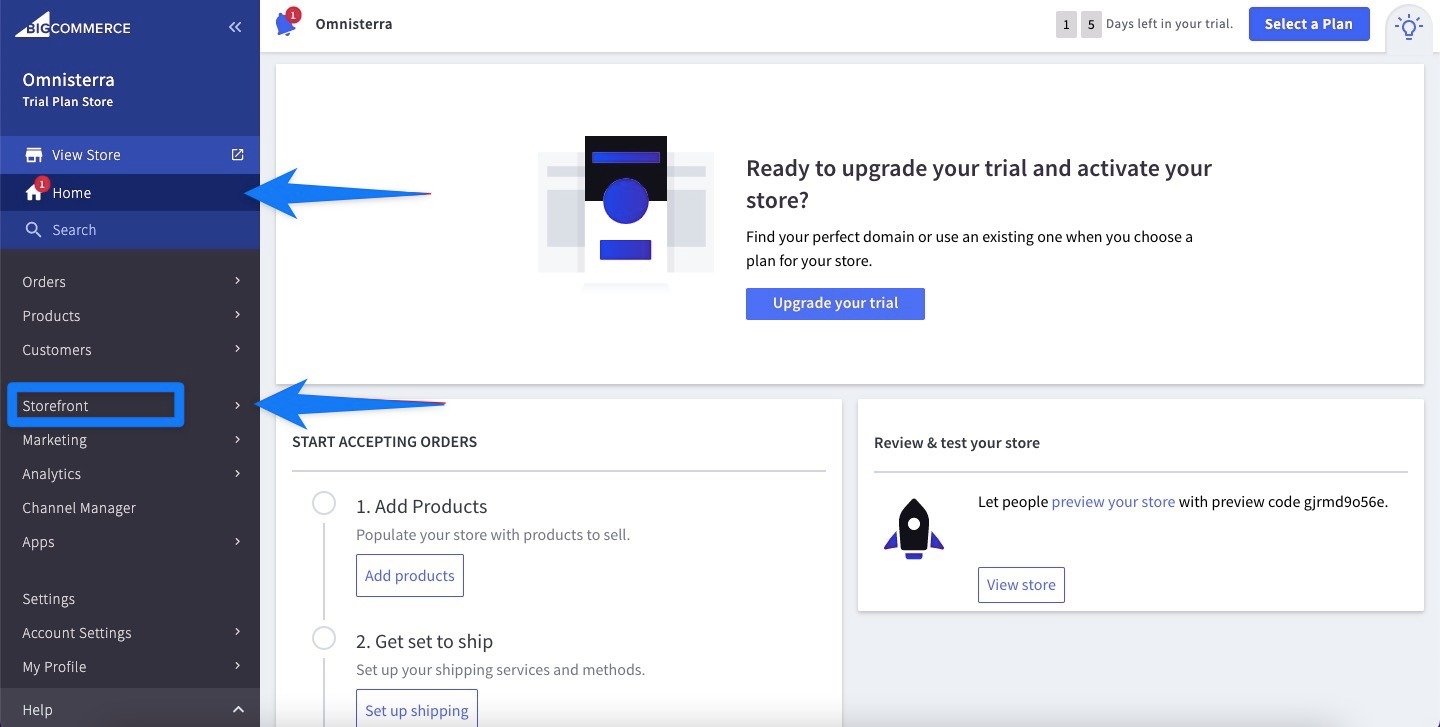Click the Days left in your trial text
The width and height of the screenshot is (1440, 727).
pyautogui.click(x=1169, y=24)
